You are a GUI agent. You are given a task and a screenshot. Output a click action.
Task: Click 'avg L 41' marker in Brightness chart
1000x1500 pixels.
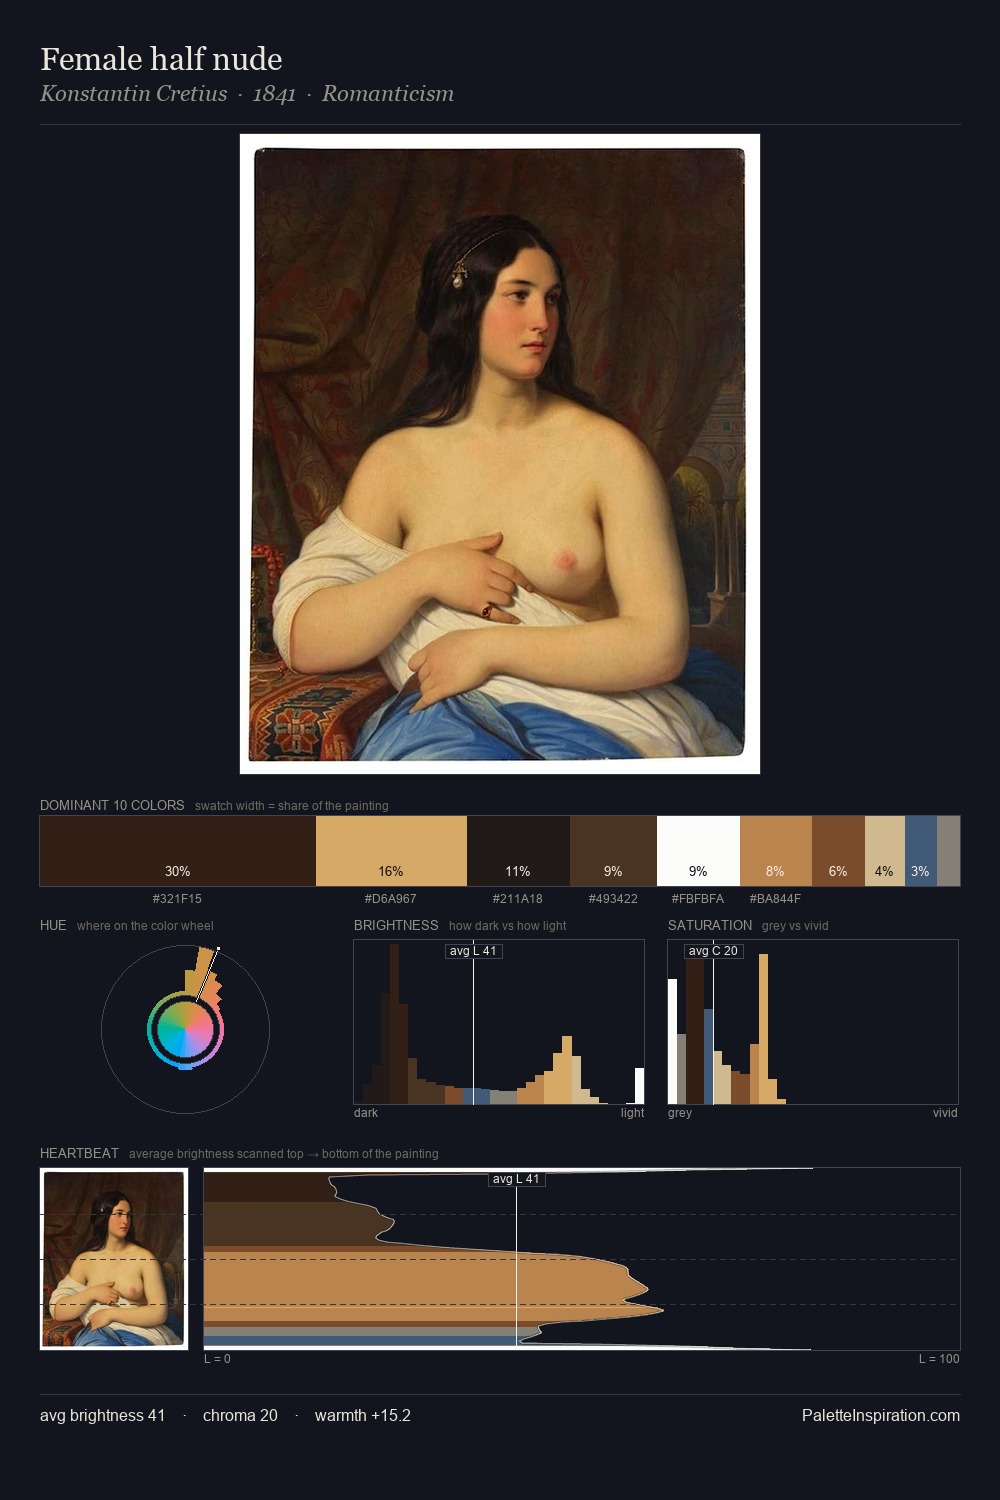[473, 951]
